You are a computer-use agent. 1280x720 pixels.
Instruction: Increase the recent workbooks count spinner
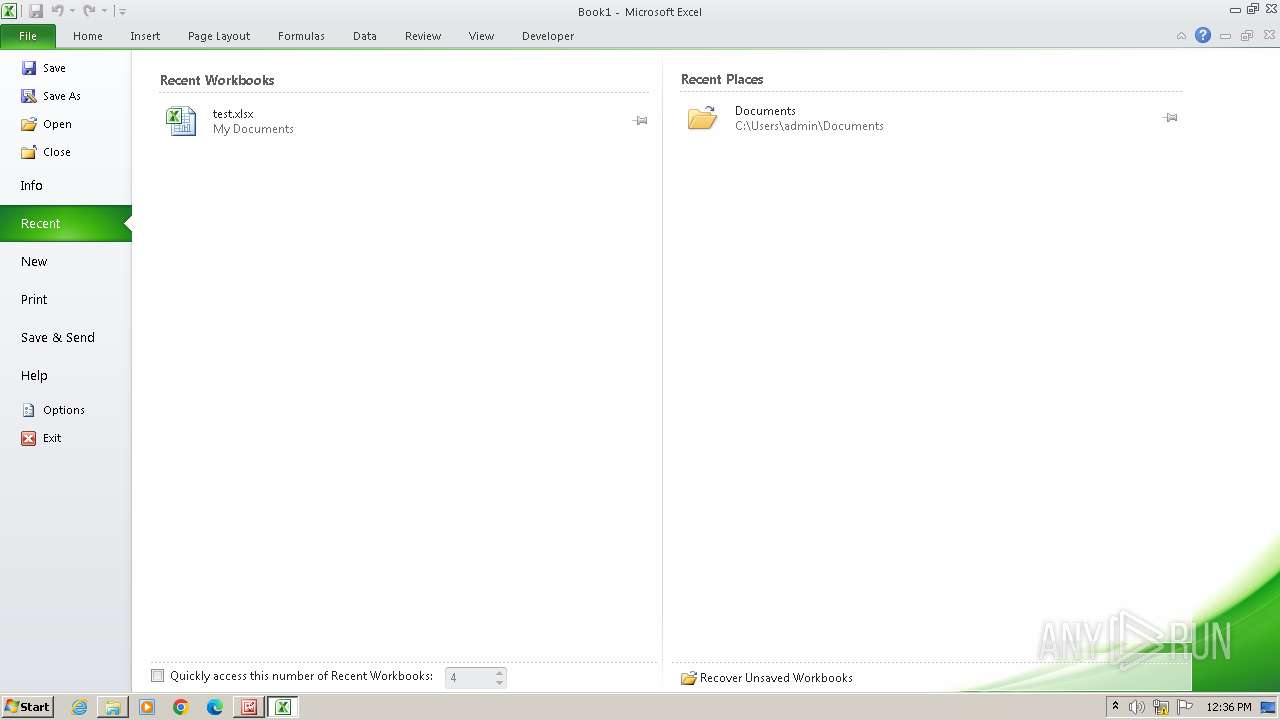coord(500,672)
